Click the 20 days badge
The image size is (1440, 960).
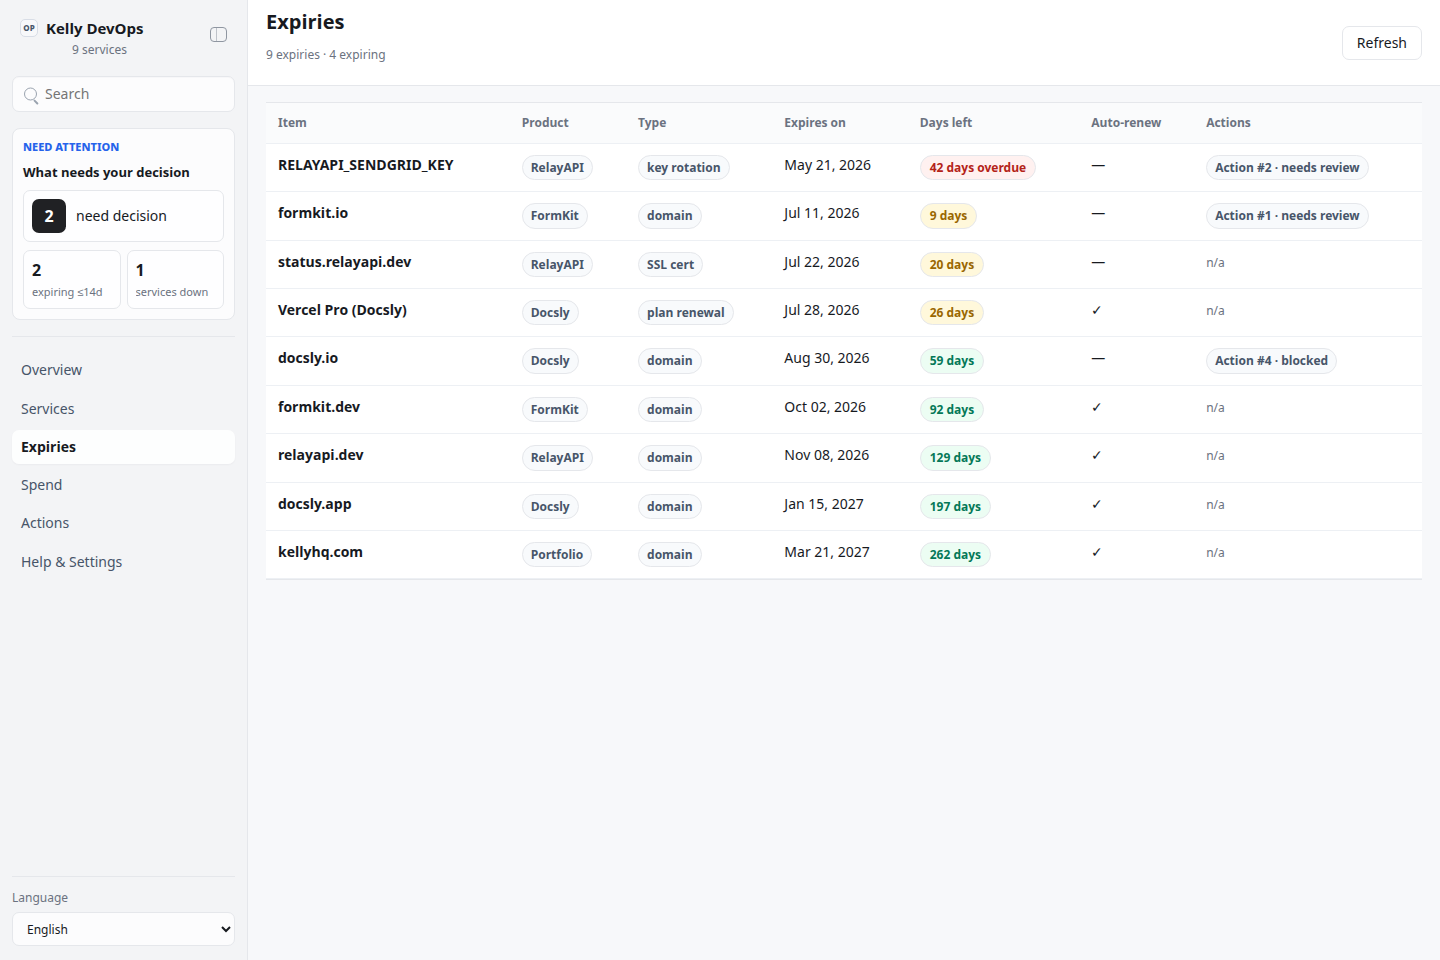[x=952, y=265]
